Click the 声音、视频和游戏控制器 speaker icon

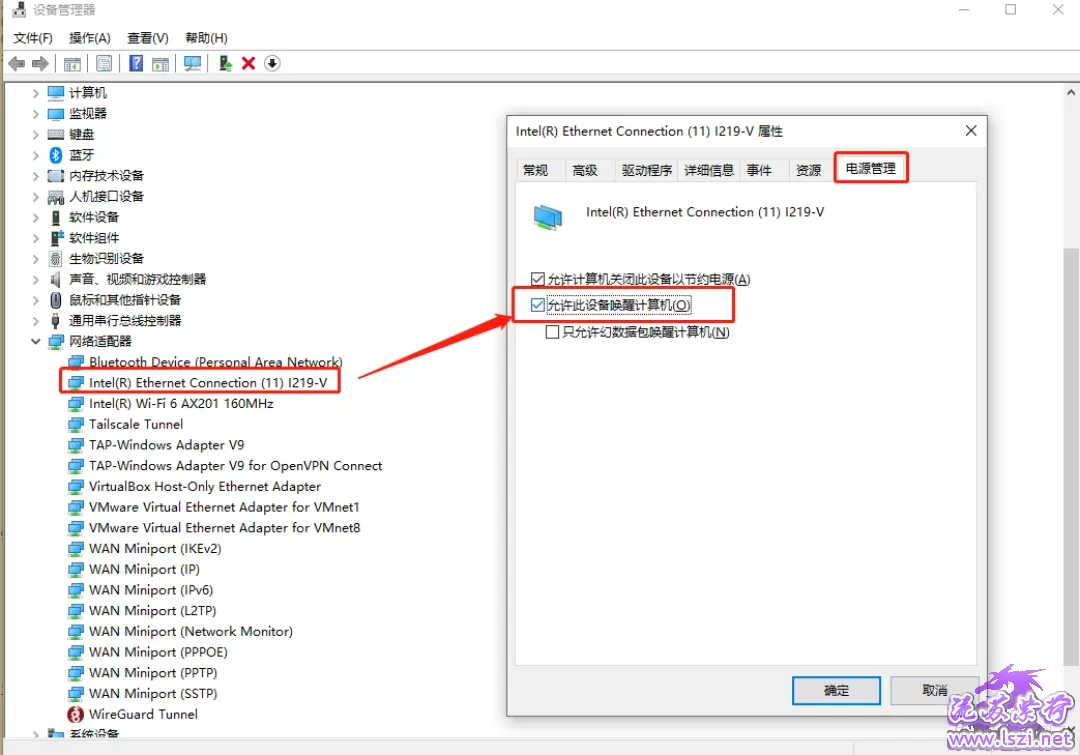56,279
